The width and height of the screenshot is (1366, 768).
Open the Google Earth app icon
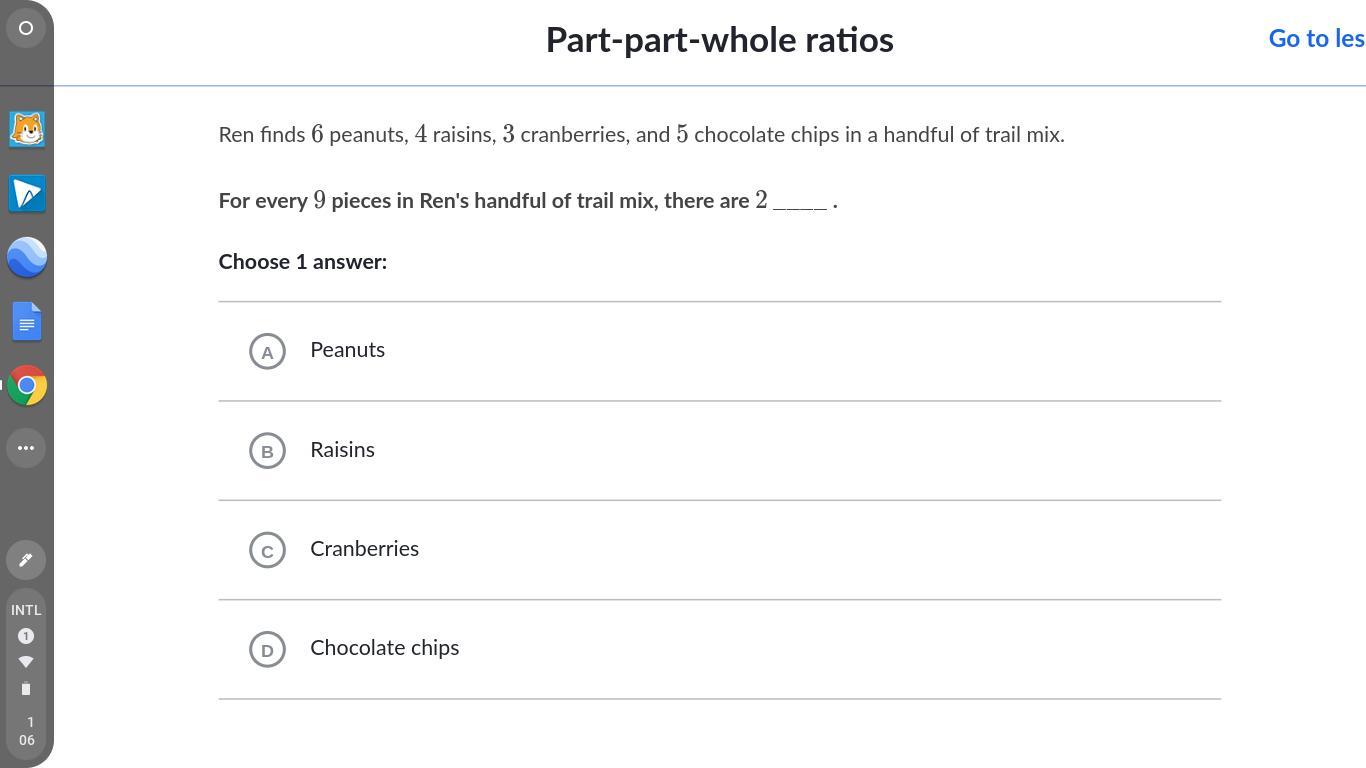[27, 257]
